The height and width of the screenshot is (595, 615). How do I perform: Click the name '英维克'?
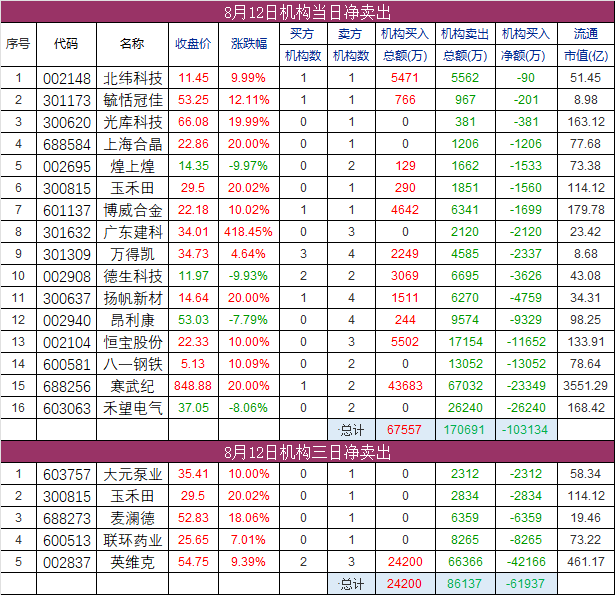[x=132, y=562]
